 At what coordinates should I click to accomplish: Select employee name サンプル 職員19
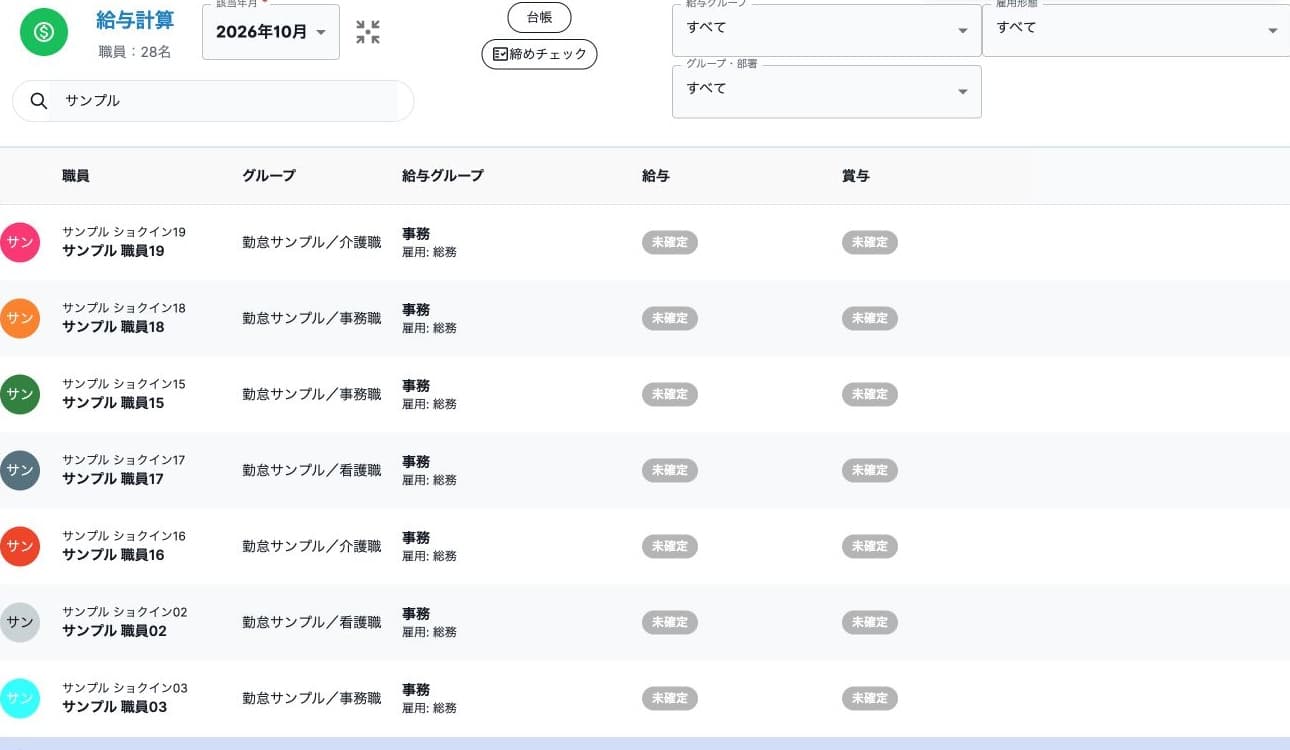coord(113,251)
